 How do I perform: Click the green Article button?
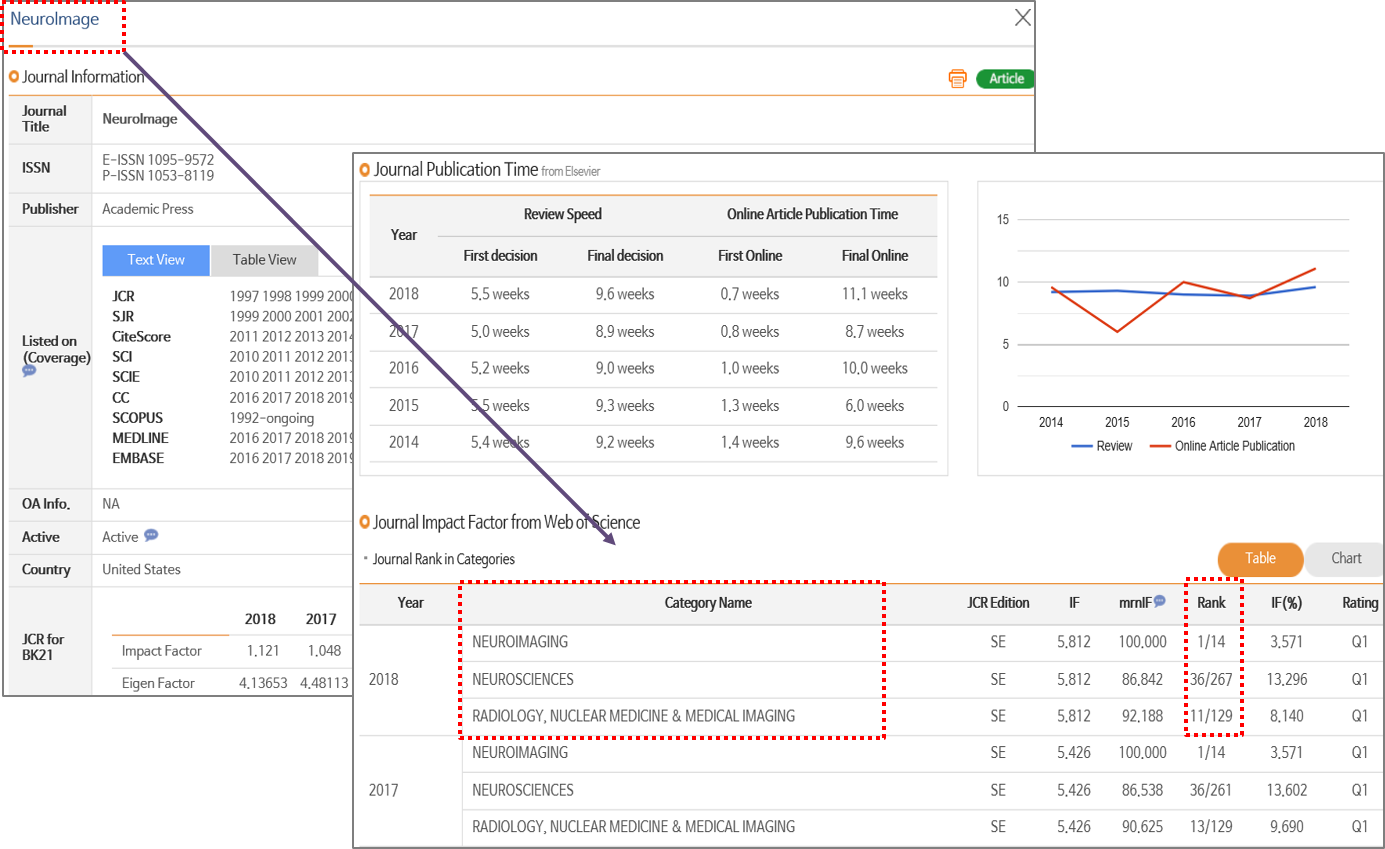click(1006, 79)
